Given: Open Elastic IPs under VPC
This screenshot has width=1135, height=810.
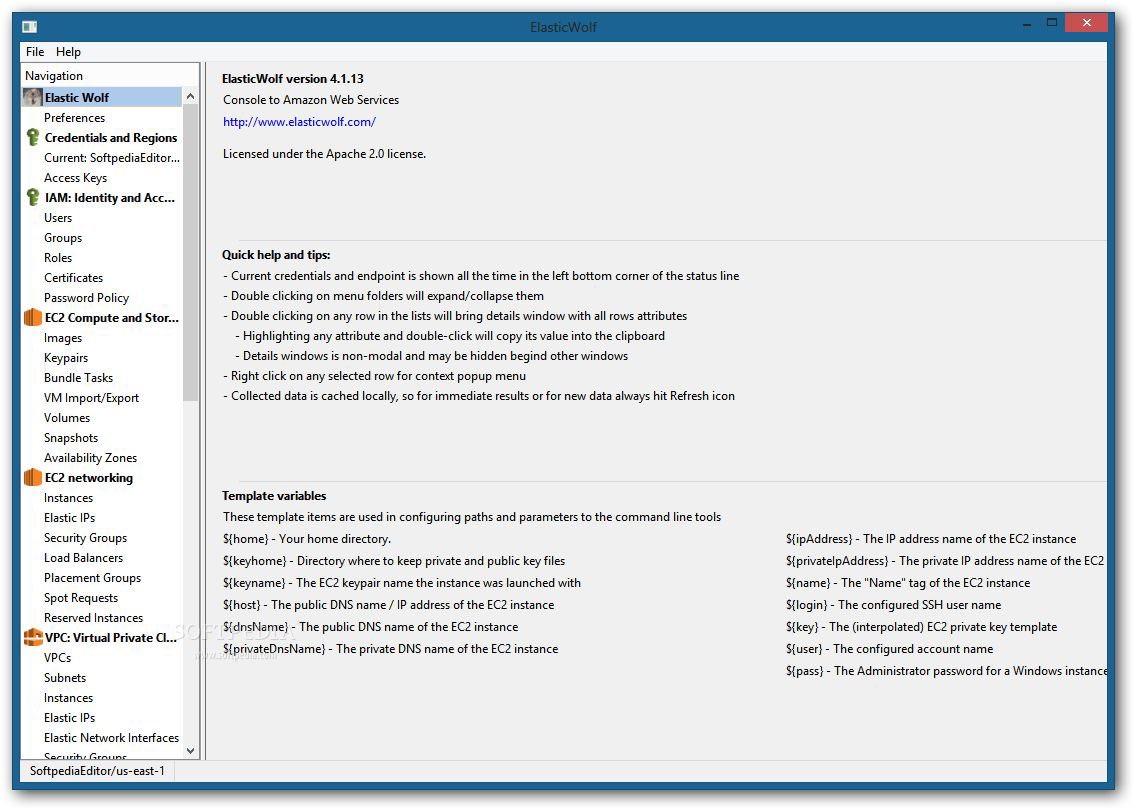Looking at the screenshot, I should coord(69,718).
